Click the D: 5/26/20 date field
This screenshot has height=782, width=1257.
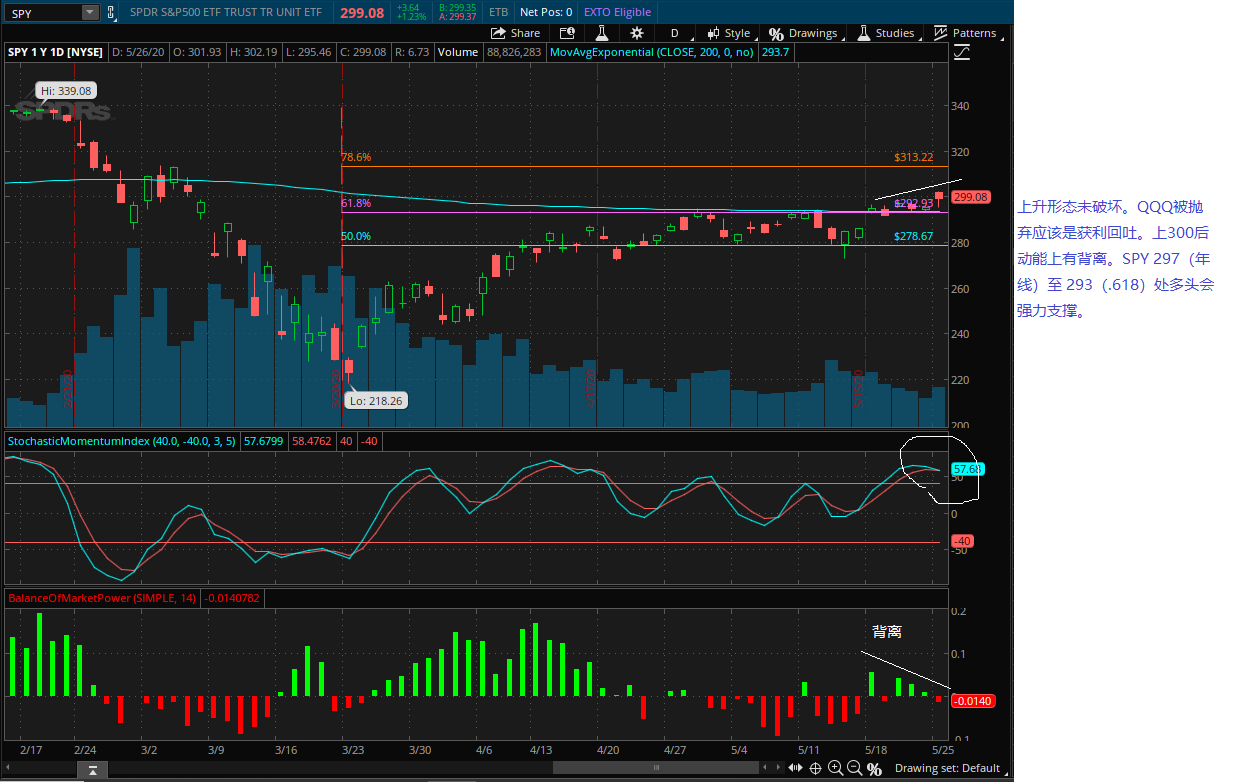click(138, 52)
